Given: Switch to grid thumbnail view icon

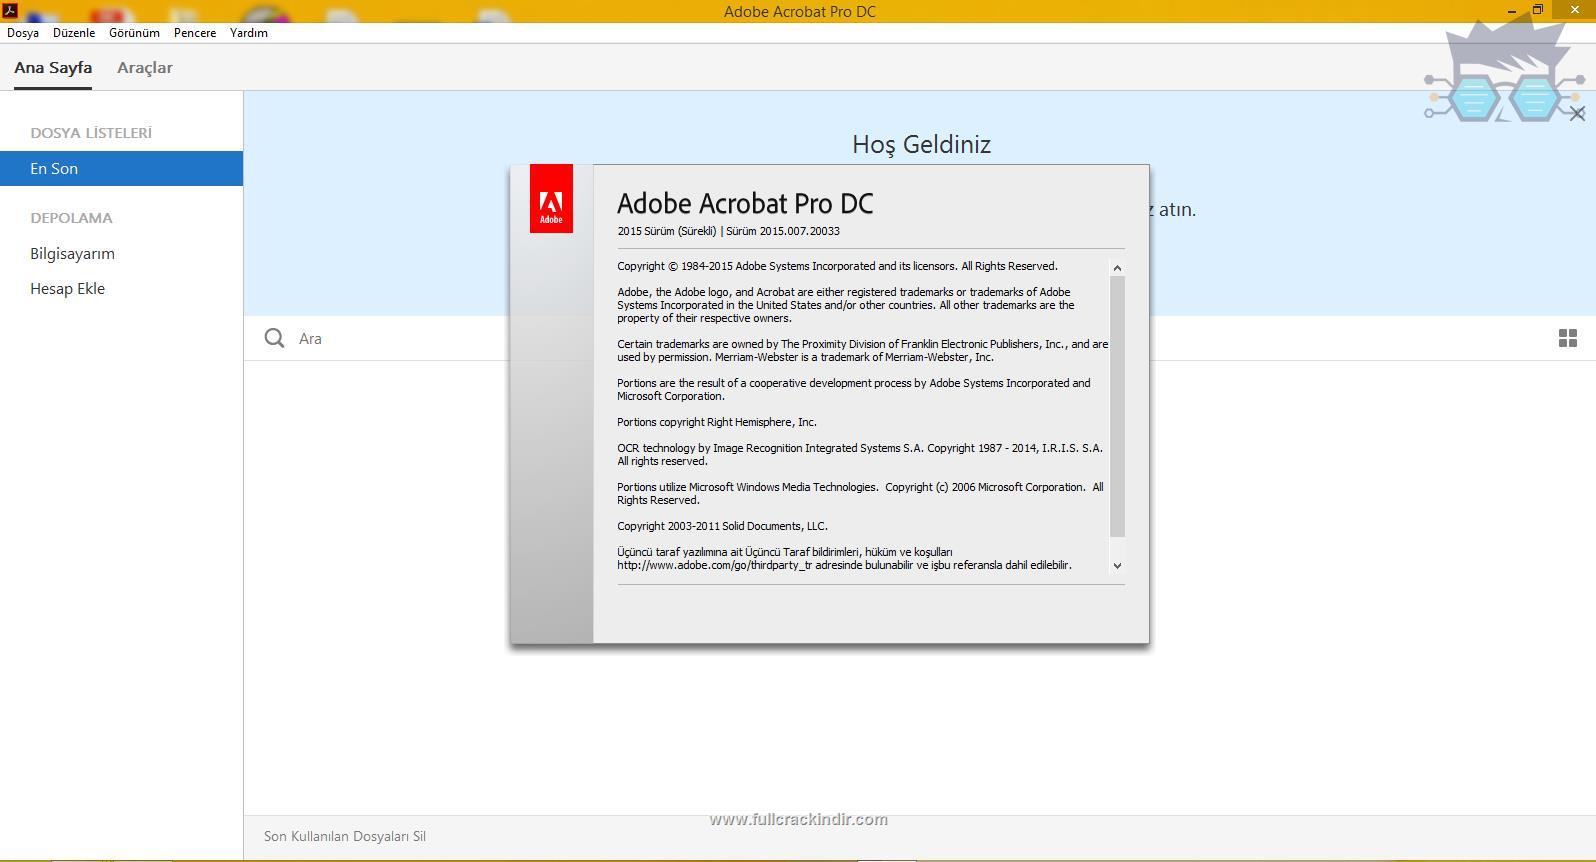Looking at the screenshot, I should pyautogui.click(x=1568, y=338).
